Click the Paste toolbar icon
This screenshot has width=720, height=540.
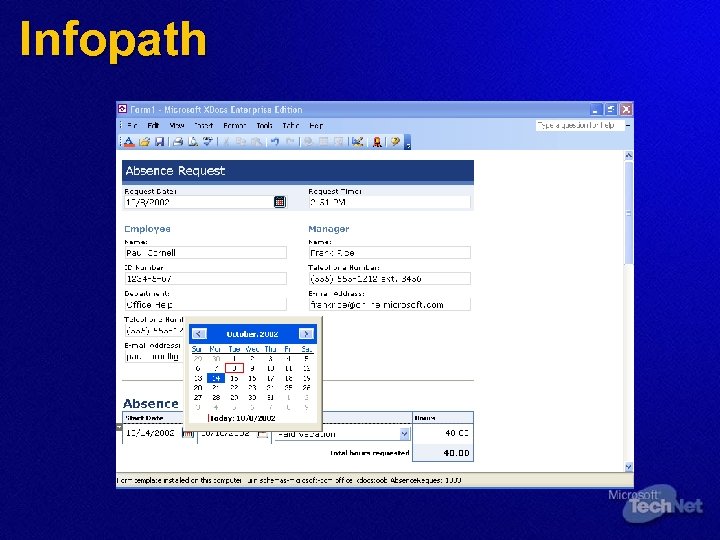pyautogui.click(x=256, y=142)
